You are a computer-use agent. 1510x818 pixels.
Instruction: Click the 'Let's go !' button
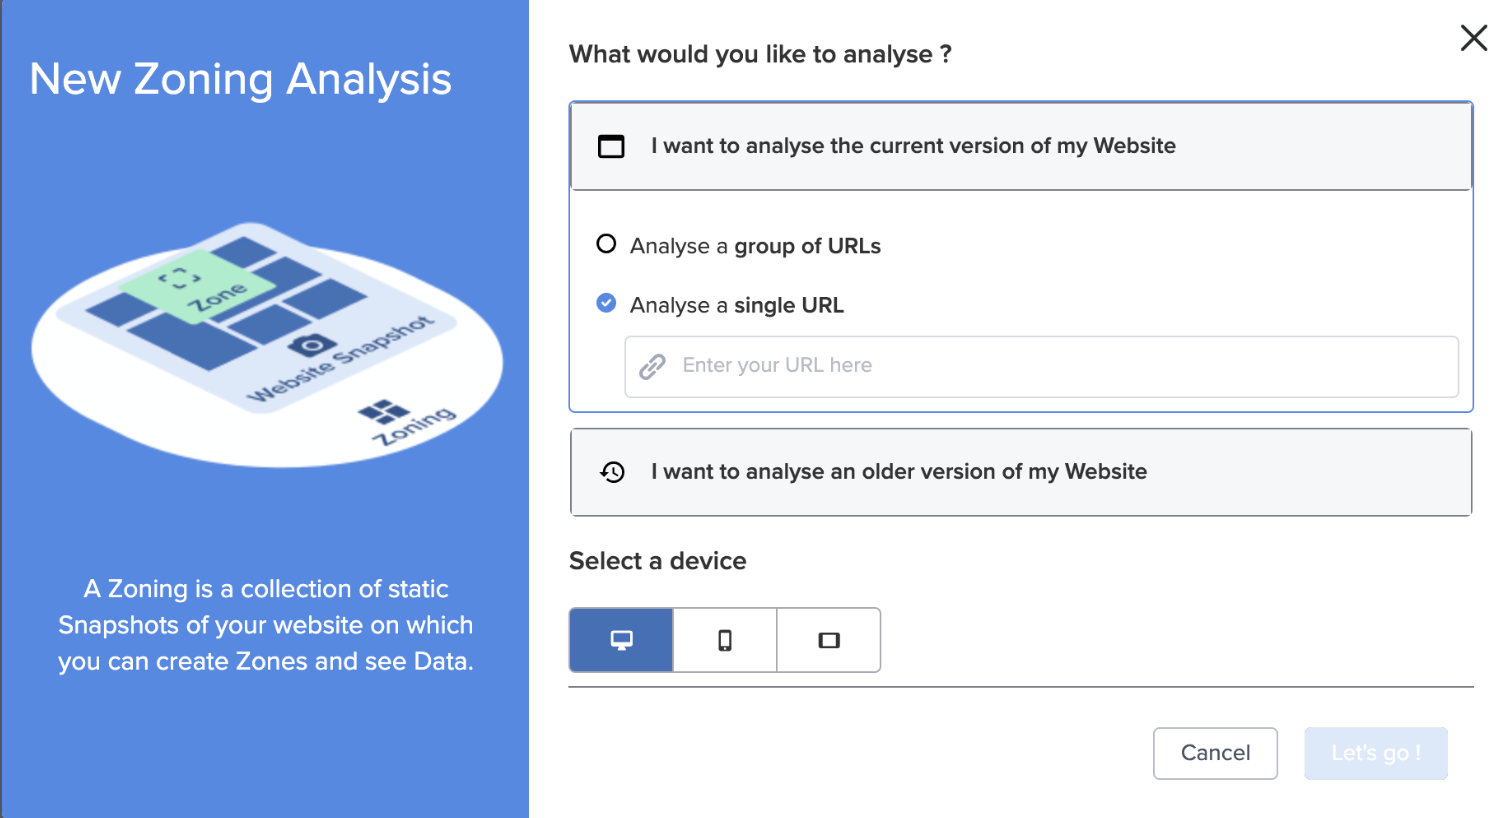coord(1376,753)
